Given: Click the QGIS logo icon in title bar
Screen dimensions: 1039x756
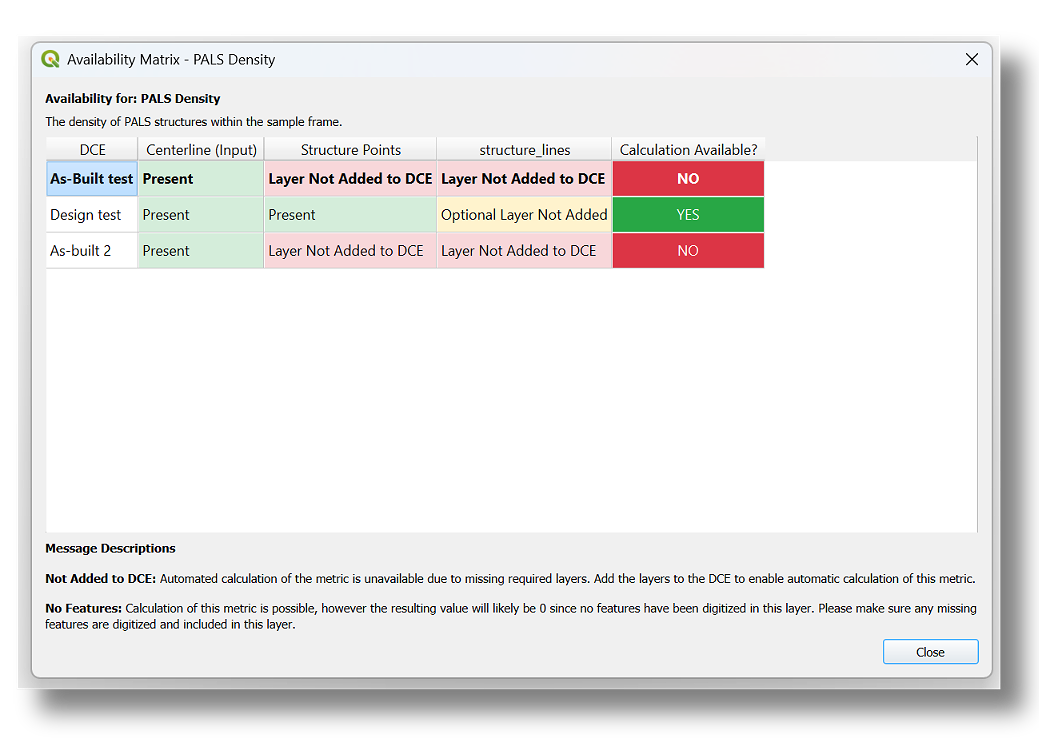Looking at the screenshot, I should pos(50,59).
